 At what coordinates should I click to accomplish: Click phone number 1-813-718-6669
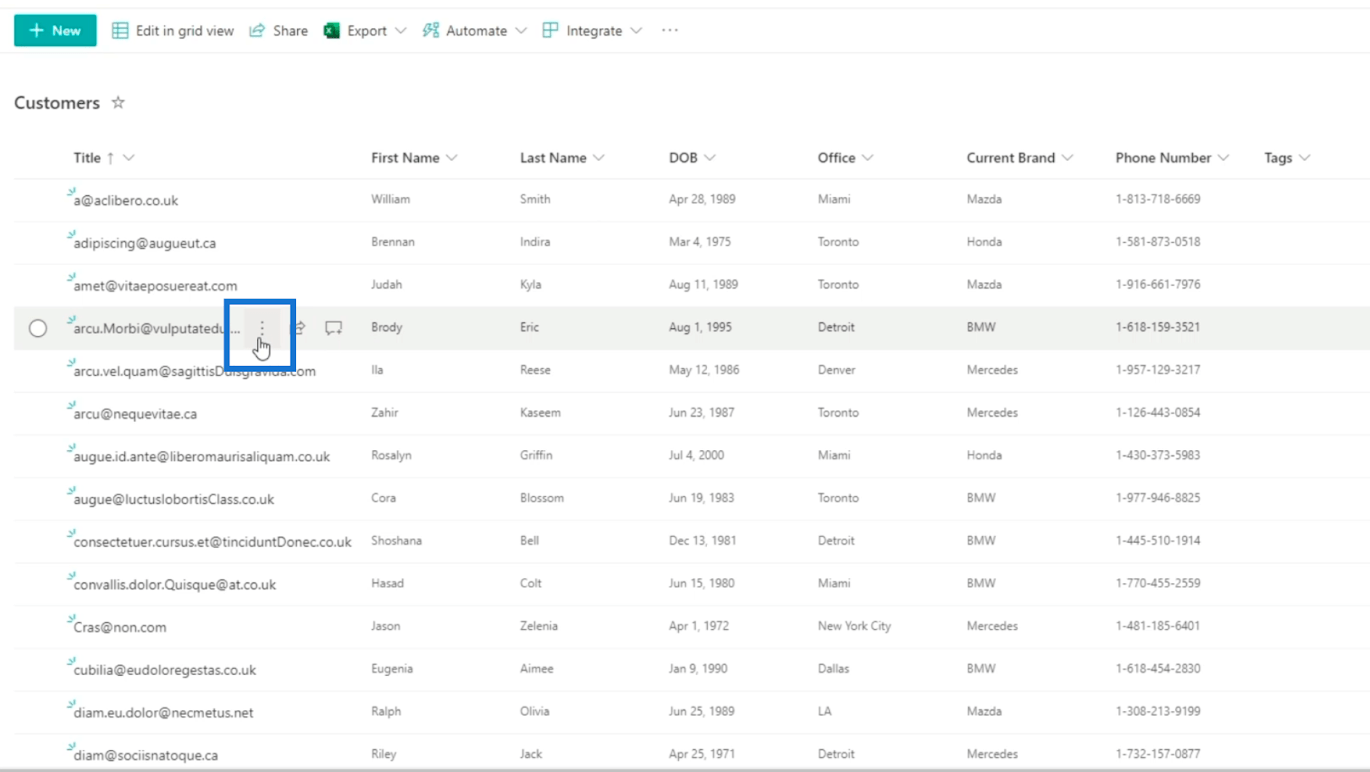pyautogui.click(x=1158, y=199)
